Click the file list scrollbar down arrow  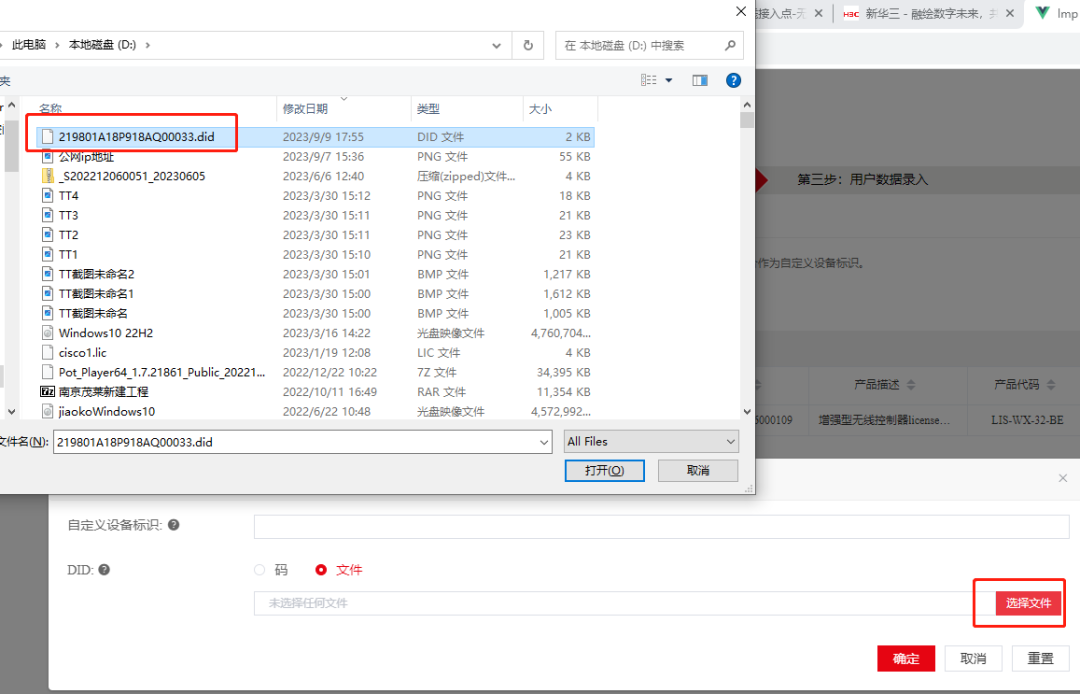pos(747,412)
